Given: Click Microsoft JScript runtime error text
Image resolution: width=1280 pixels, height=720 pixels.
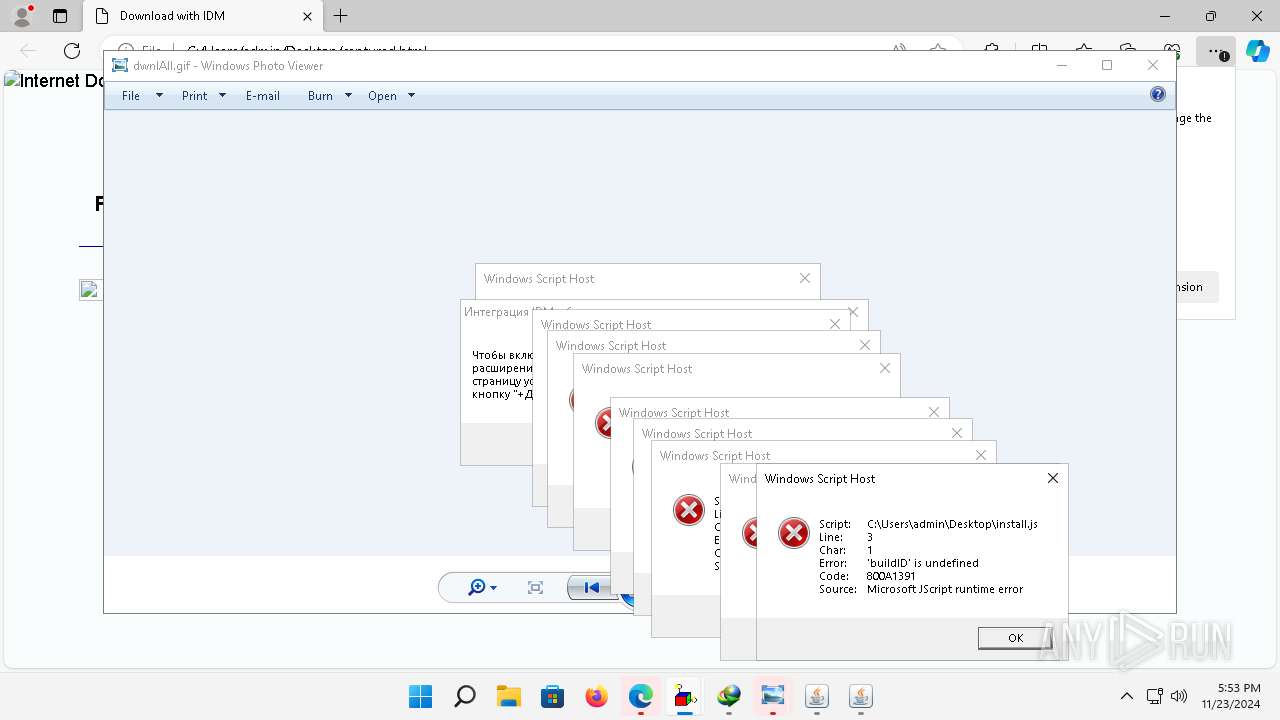Looking at the screenshot, I should 945,589.
